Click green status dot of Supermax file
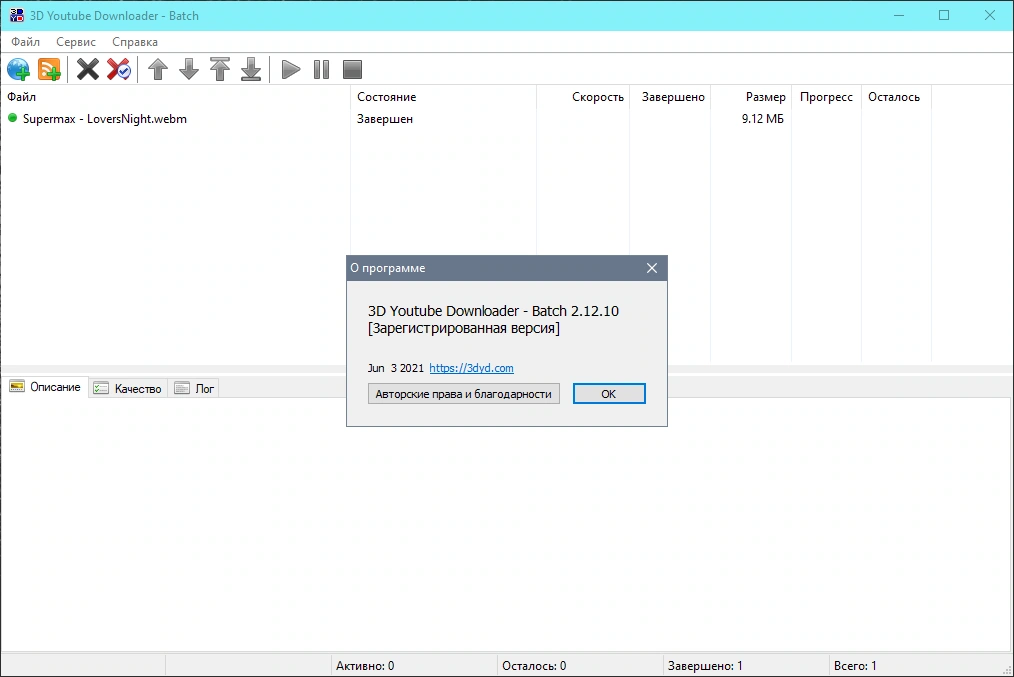 pos(12,118)
